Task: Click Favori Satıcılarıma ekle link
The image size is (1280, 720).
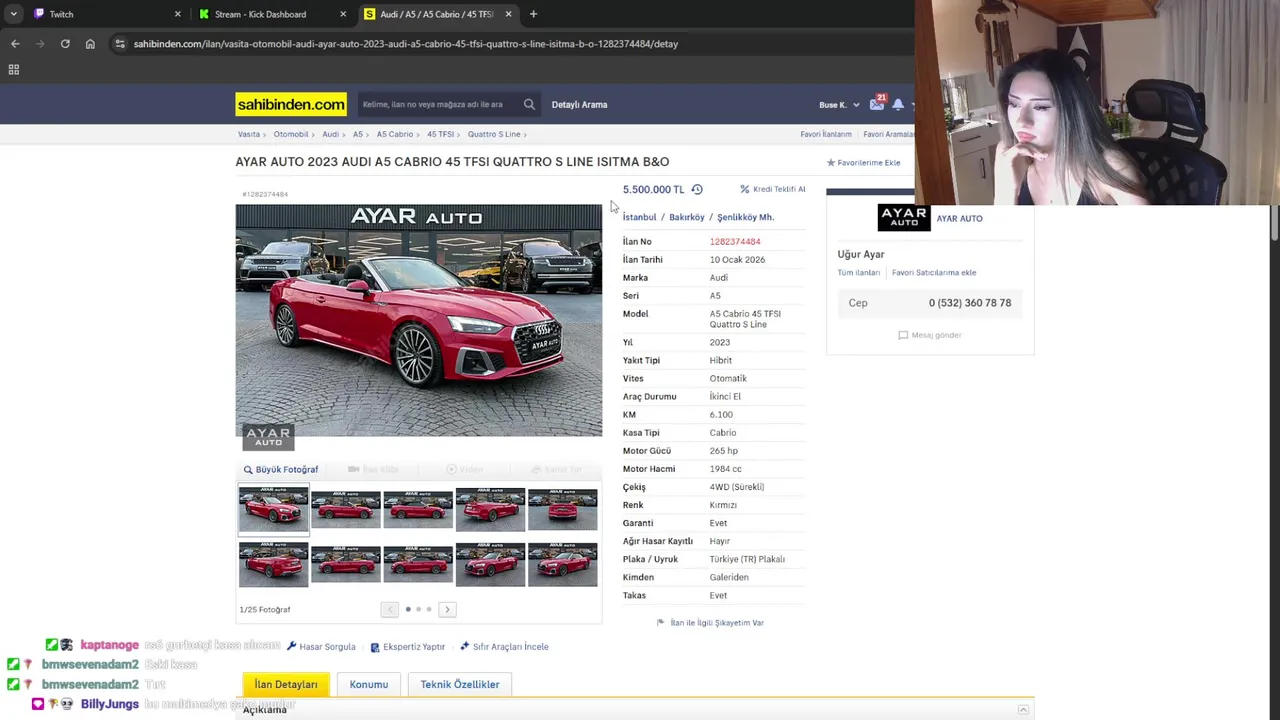Action: 934,273
